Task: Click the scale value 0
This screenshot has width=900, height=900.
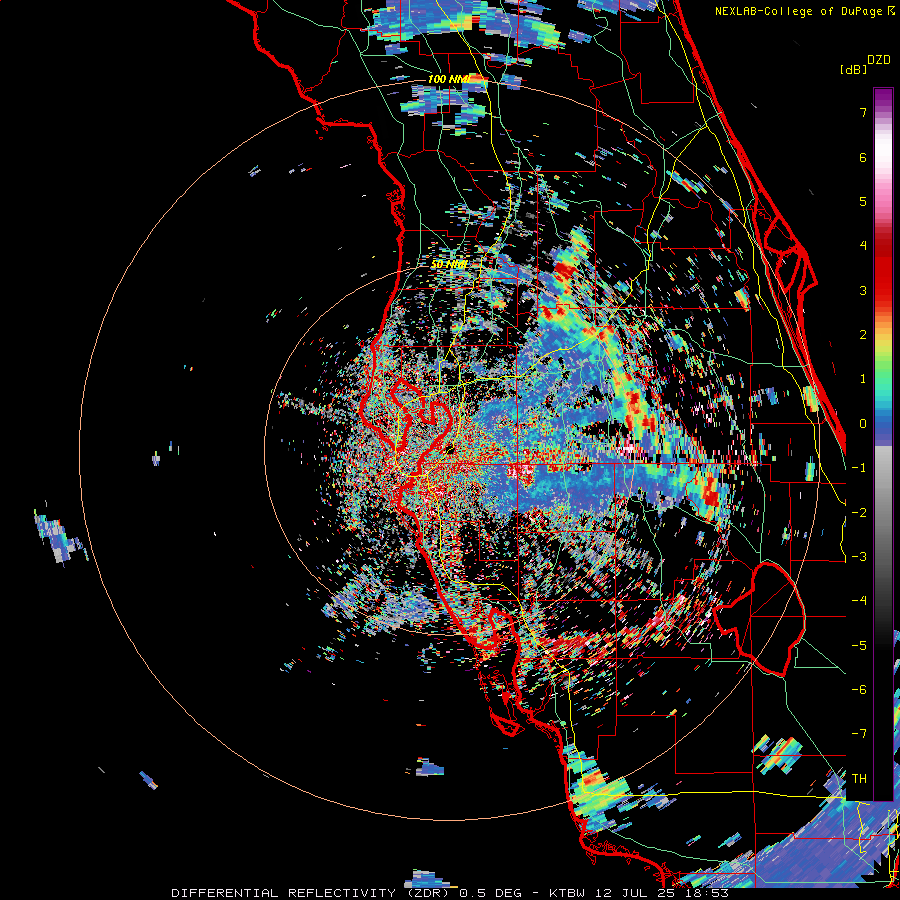Action: click(863, 424)
